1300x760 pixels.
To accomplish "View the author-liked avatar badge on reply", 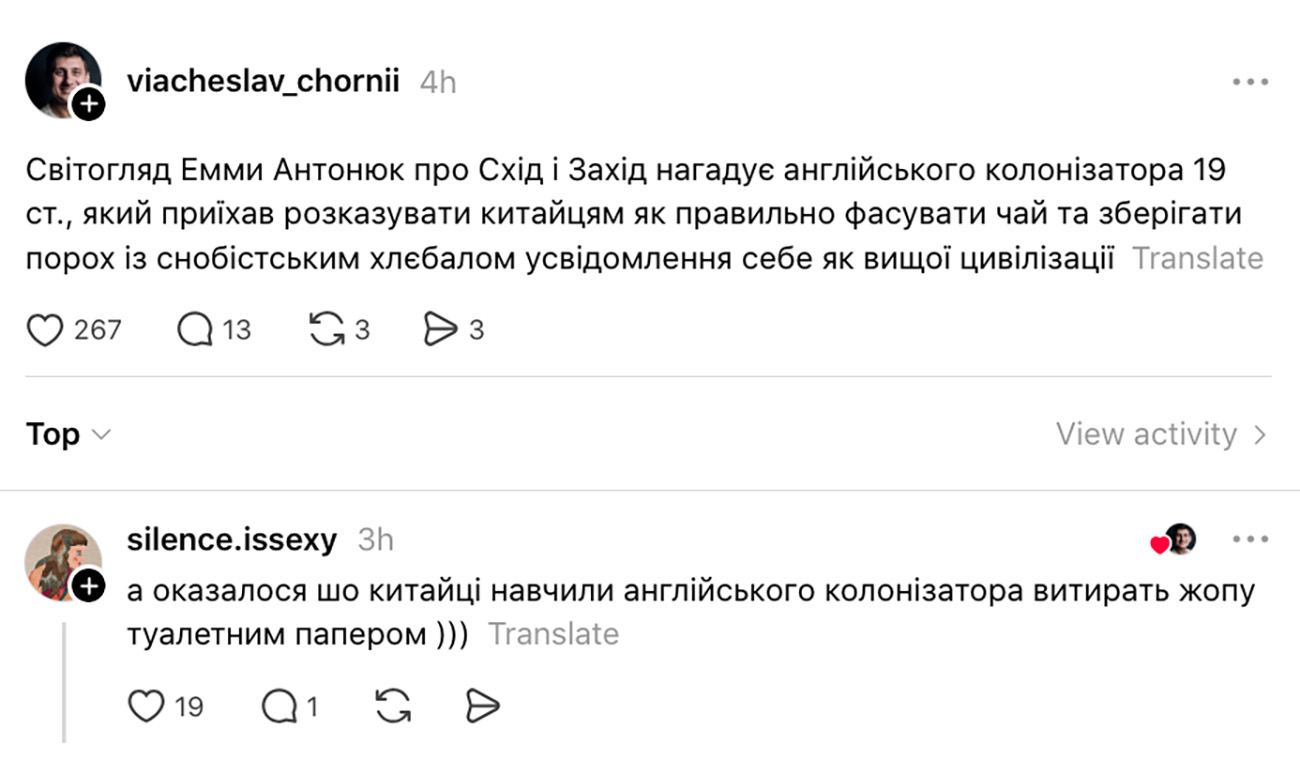I will click(1175, 540).
